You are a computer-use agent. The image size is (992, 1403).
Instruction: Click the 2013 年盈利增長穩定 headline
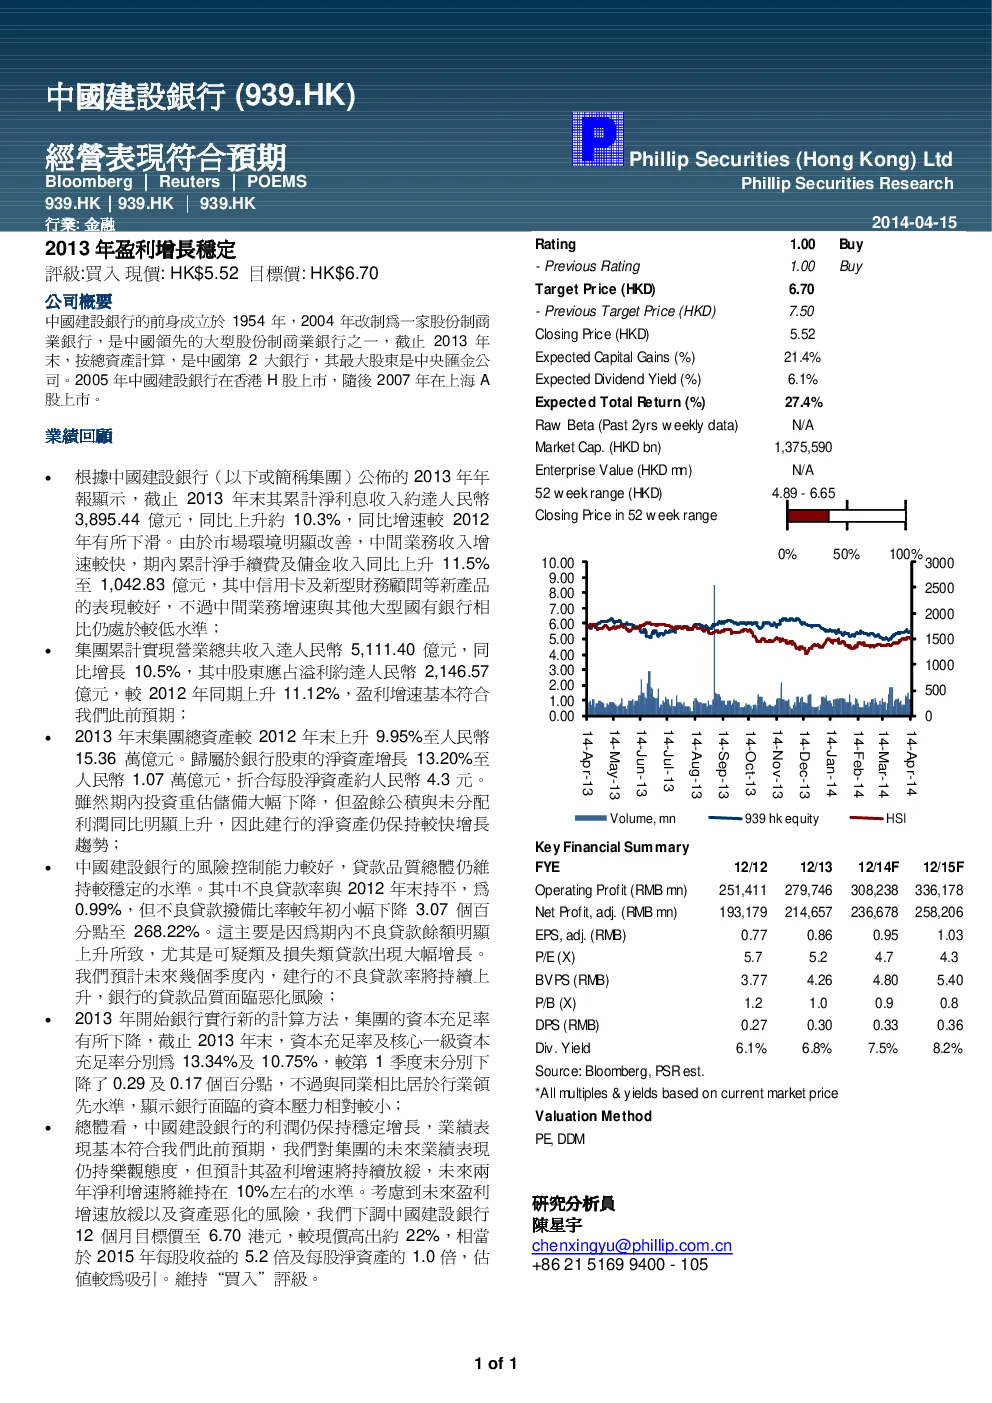click(140, 249)
